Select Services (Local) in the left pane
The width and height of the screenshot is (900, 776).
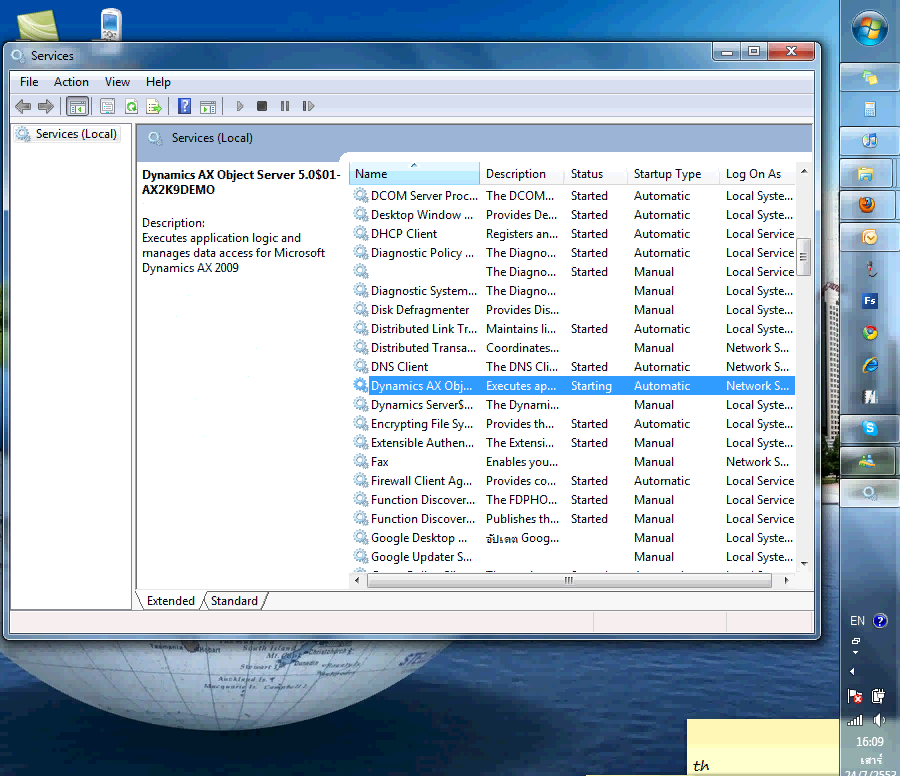pyautogui.click(x=75, y=133)
